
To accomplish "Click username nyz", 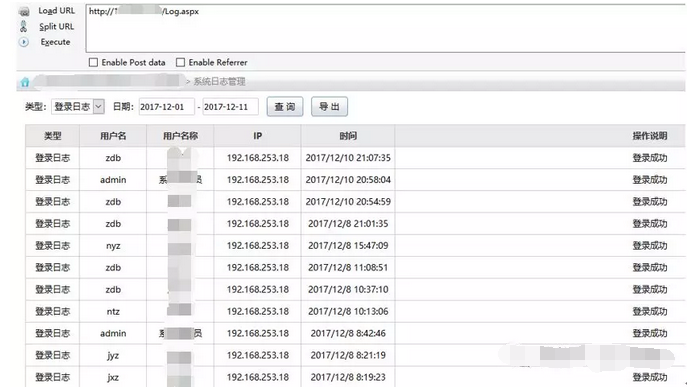I will (113, 246).
